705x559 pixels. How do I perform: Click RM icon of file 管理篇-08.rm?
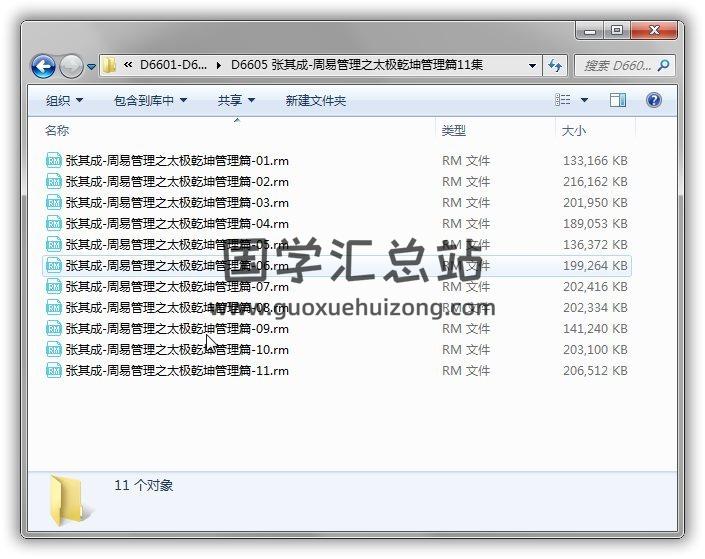[x=54, y=308]
